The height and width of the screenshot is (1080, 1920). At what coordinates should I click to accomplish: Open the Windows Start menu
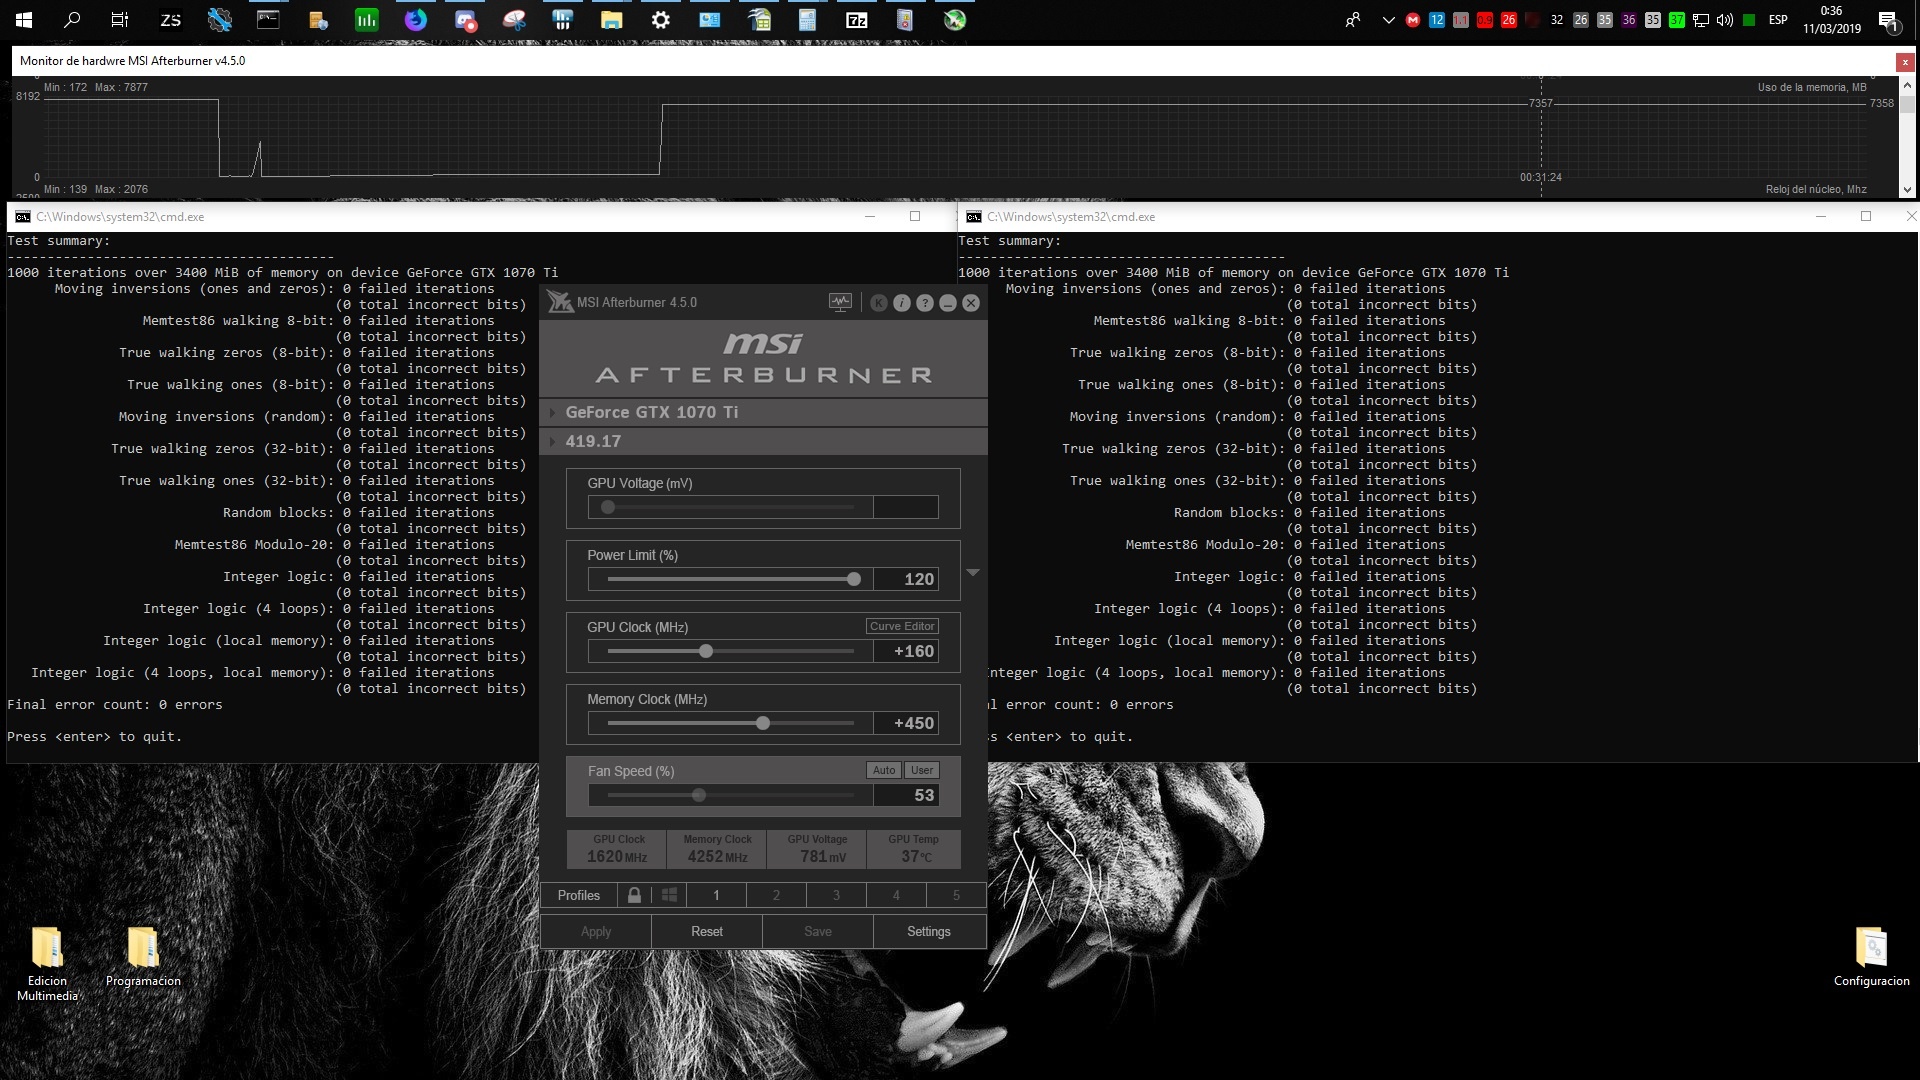coord(24,19)
